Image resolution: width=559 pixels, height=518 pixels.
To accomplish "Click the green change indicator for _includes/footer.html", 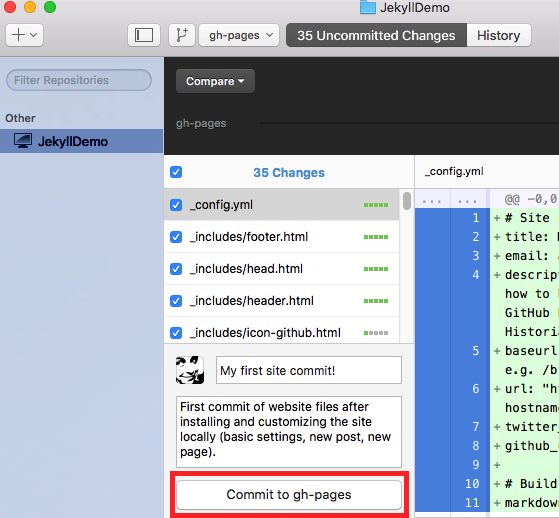I will pyautogui.click(x=376, y=237).
